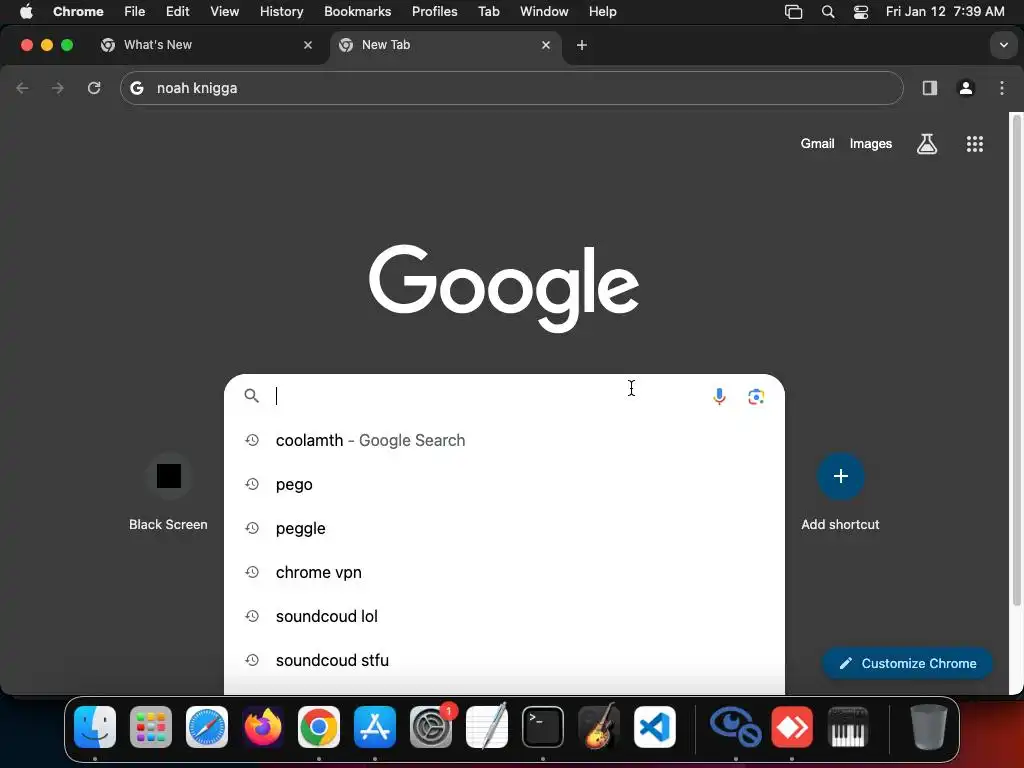Click the page vertical scrollbar
The width and height of the screenshot is (1024, 768).
pyautogui.click(x=1016, y=362)
